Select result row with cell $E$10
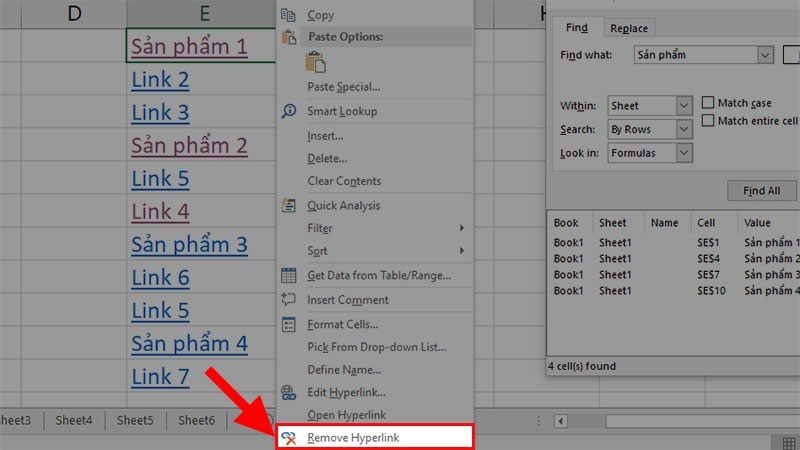 [x=673, y=290]
